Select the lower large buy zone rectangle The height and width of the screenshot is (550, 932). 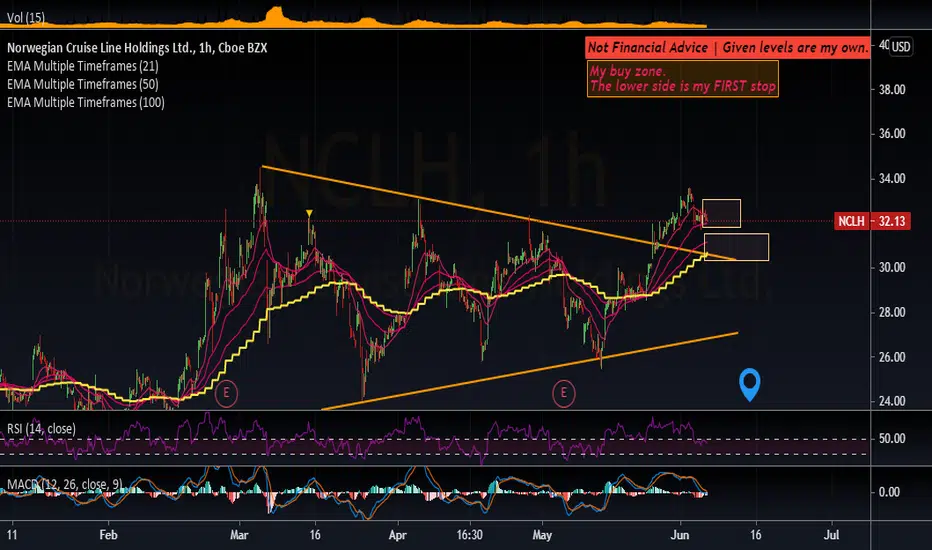click(736, 247)
